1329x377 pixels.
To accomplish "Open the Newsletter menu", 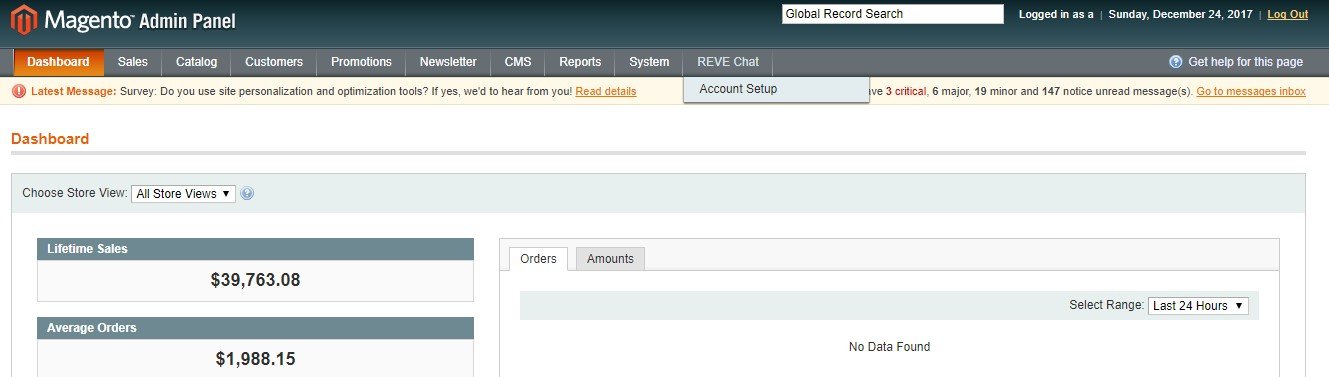I will click(448, 62).
